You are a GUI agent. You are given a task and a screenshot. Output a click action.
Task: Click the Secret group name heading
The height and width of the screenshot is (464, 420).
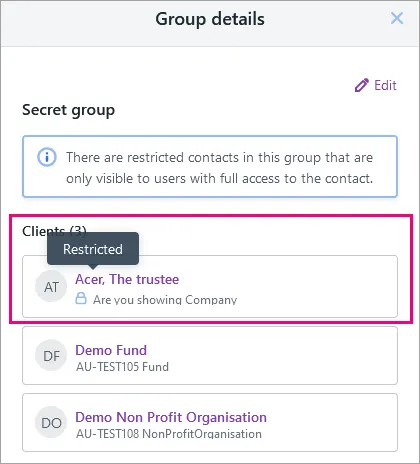coord(69,110)
